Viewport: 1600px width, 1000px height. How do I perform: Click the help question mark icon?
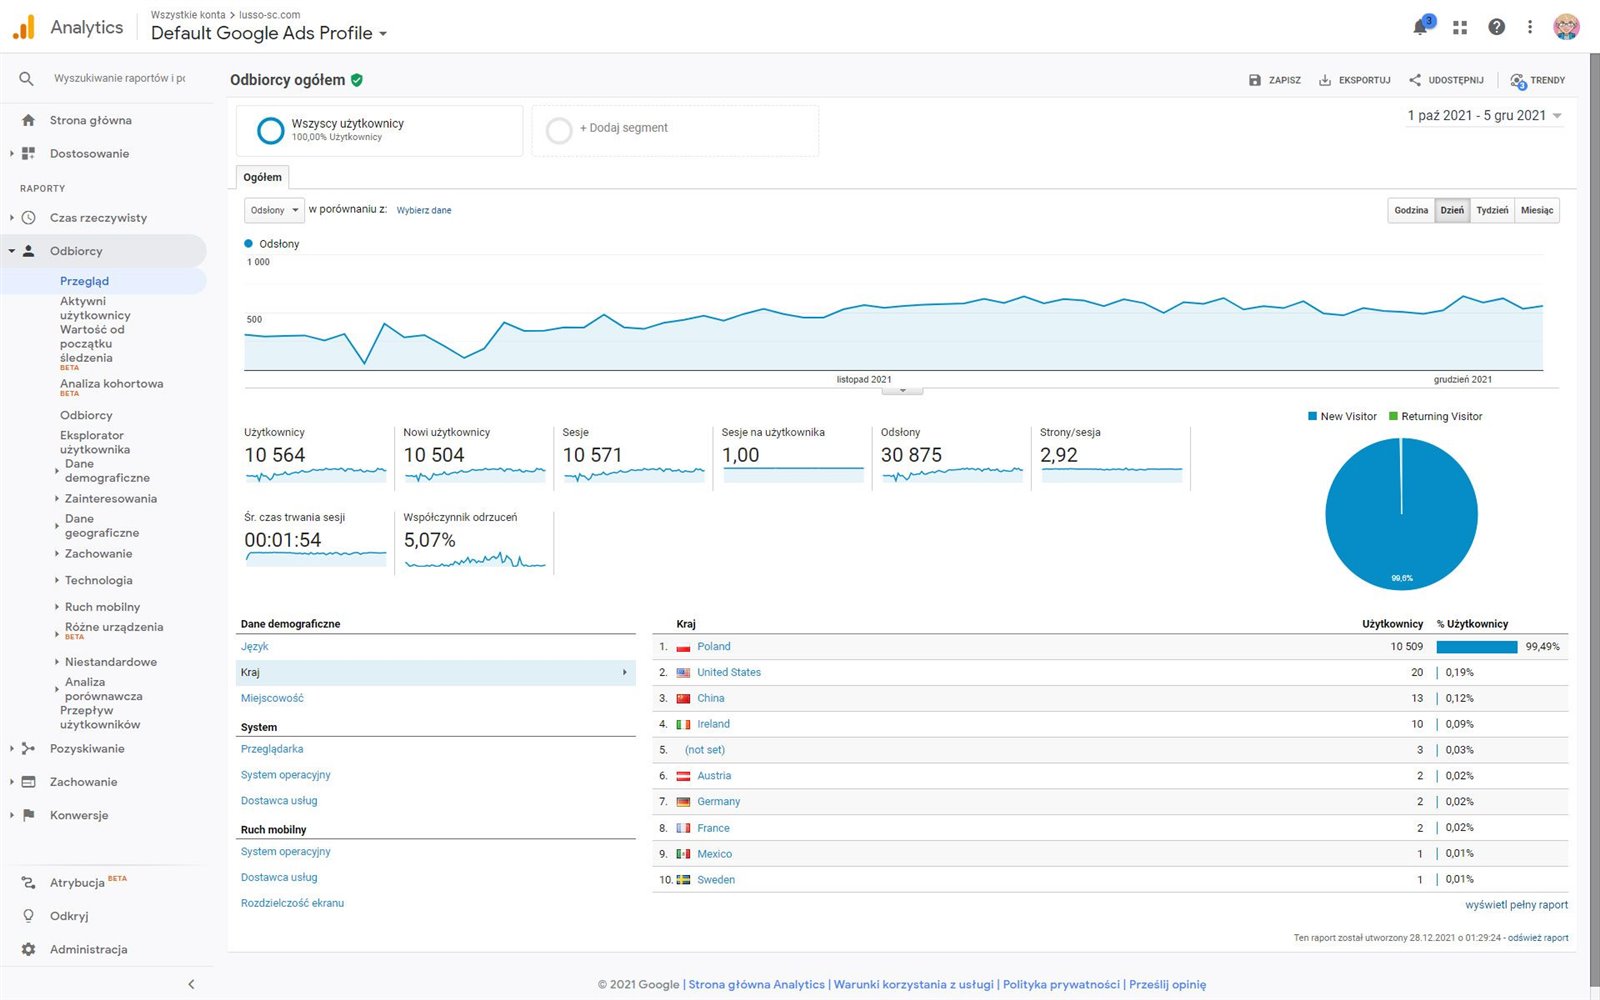click(x=1496, y=27)
